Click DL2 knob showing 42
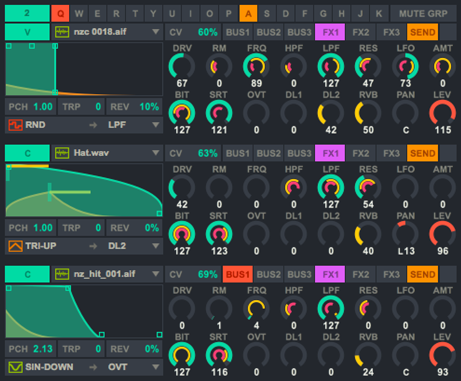 [331, 113]
